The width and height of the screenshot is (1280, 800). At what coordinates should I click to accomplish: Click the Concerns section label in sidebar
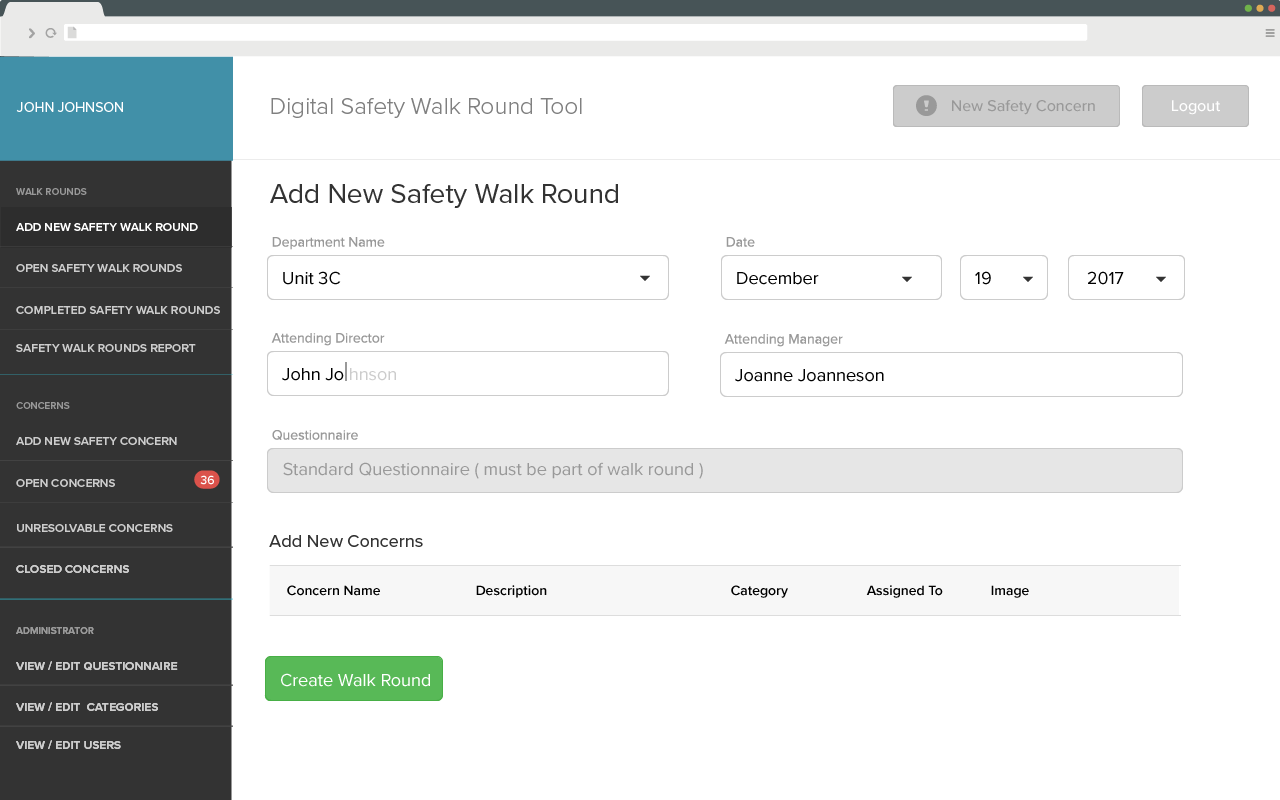point(43,406)
